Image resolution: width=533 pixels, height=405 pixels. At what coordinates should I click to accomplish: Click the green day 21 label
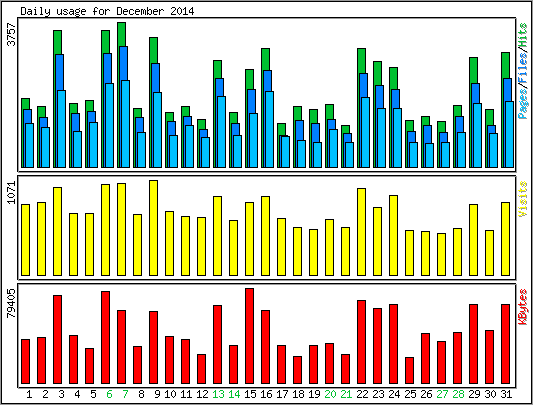(x=346, y=394)
